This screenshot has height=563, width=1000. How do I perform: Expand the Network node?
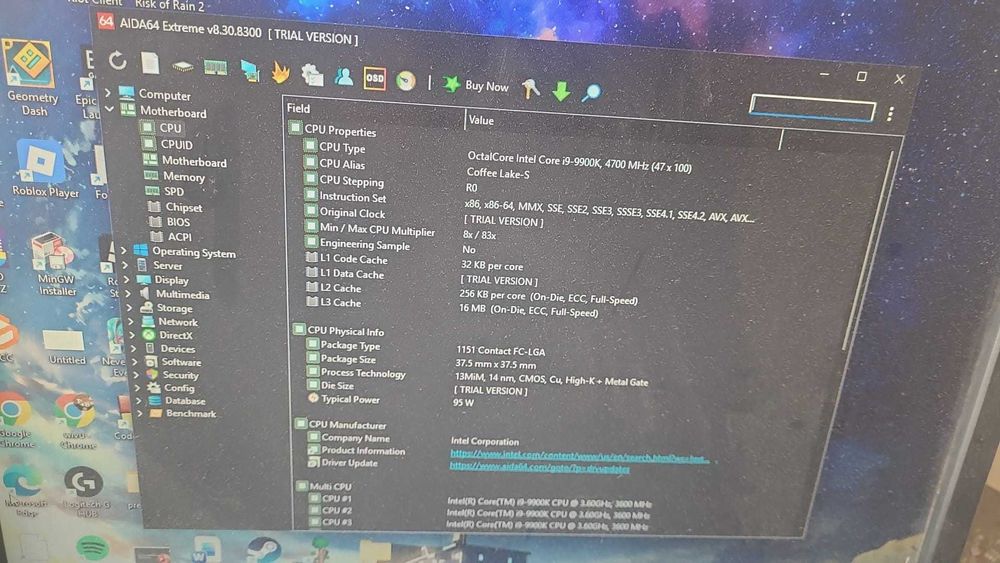[131, 321]
